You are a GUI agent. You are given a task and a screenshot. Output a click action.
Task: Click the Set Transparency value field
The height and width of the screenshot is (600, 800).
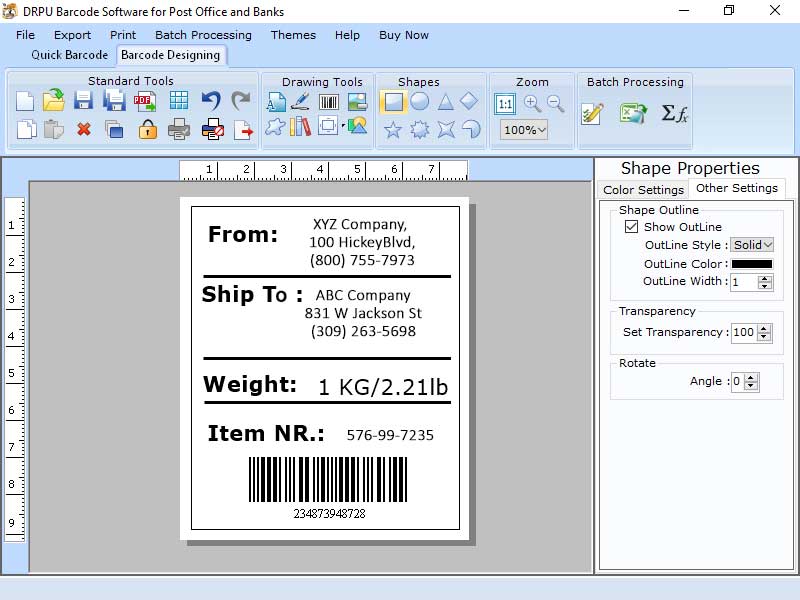point(744,333)
